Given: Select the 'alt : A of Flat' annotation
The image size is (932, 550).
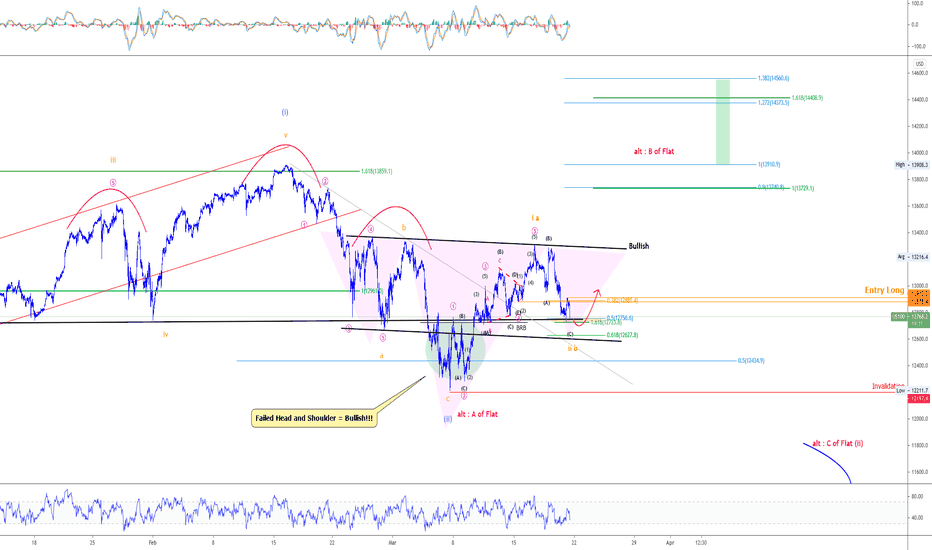Looking at the screenshot, I should 477,414.
